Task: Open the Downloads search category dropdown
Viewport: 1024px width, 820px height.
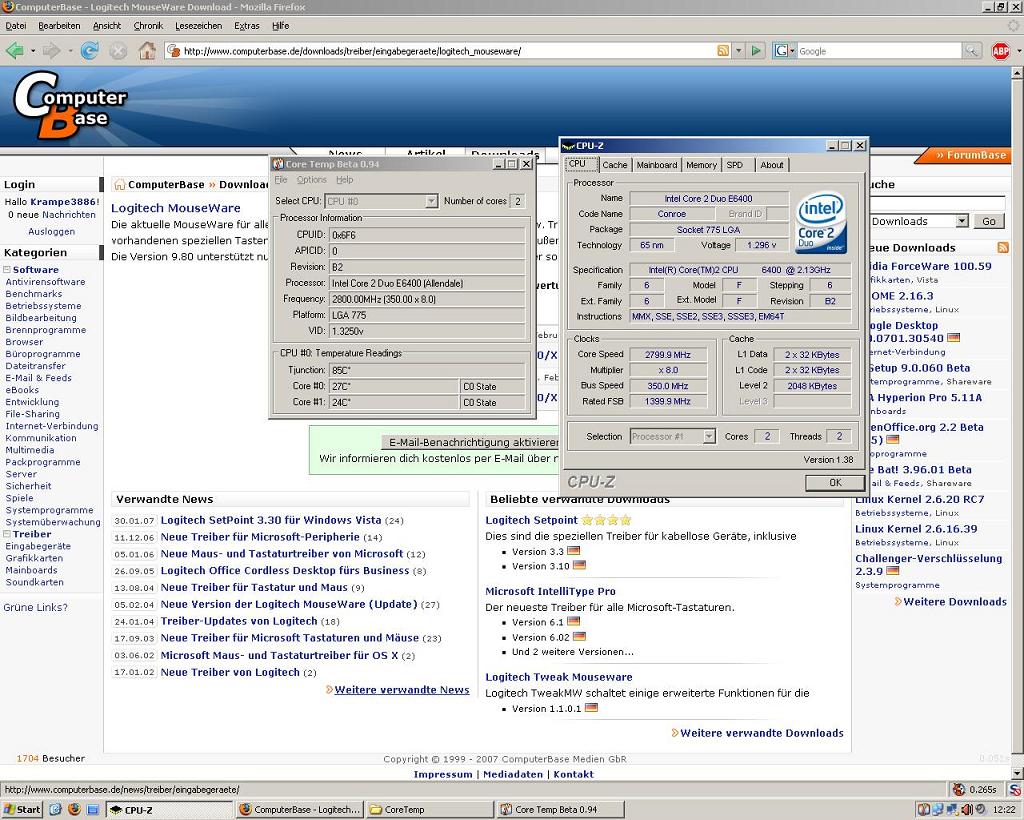Action: click(961, 221)
